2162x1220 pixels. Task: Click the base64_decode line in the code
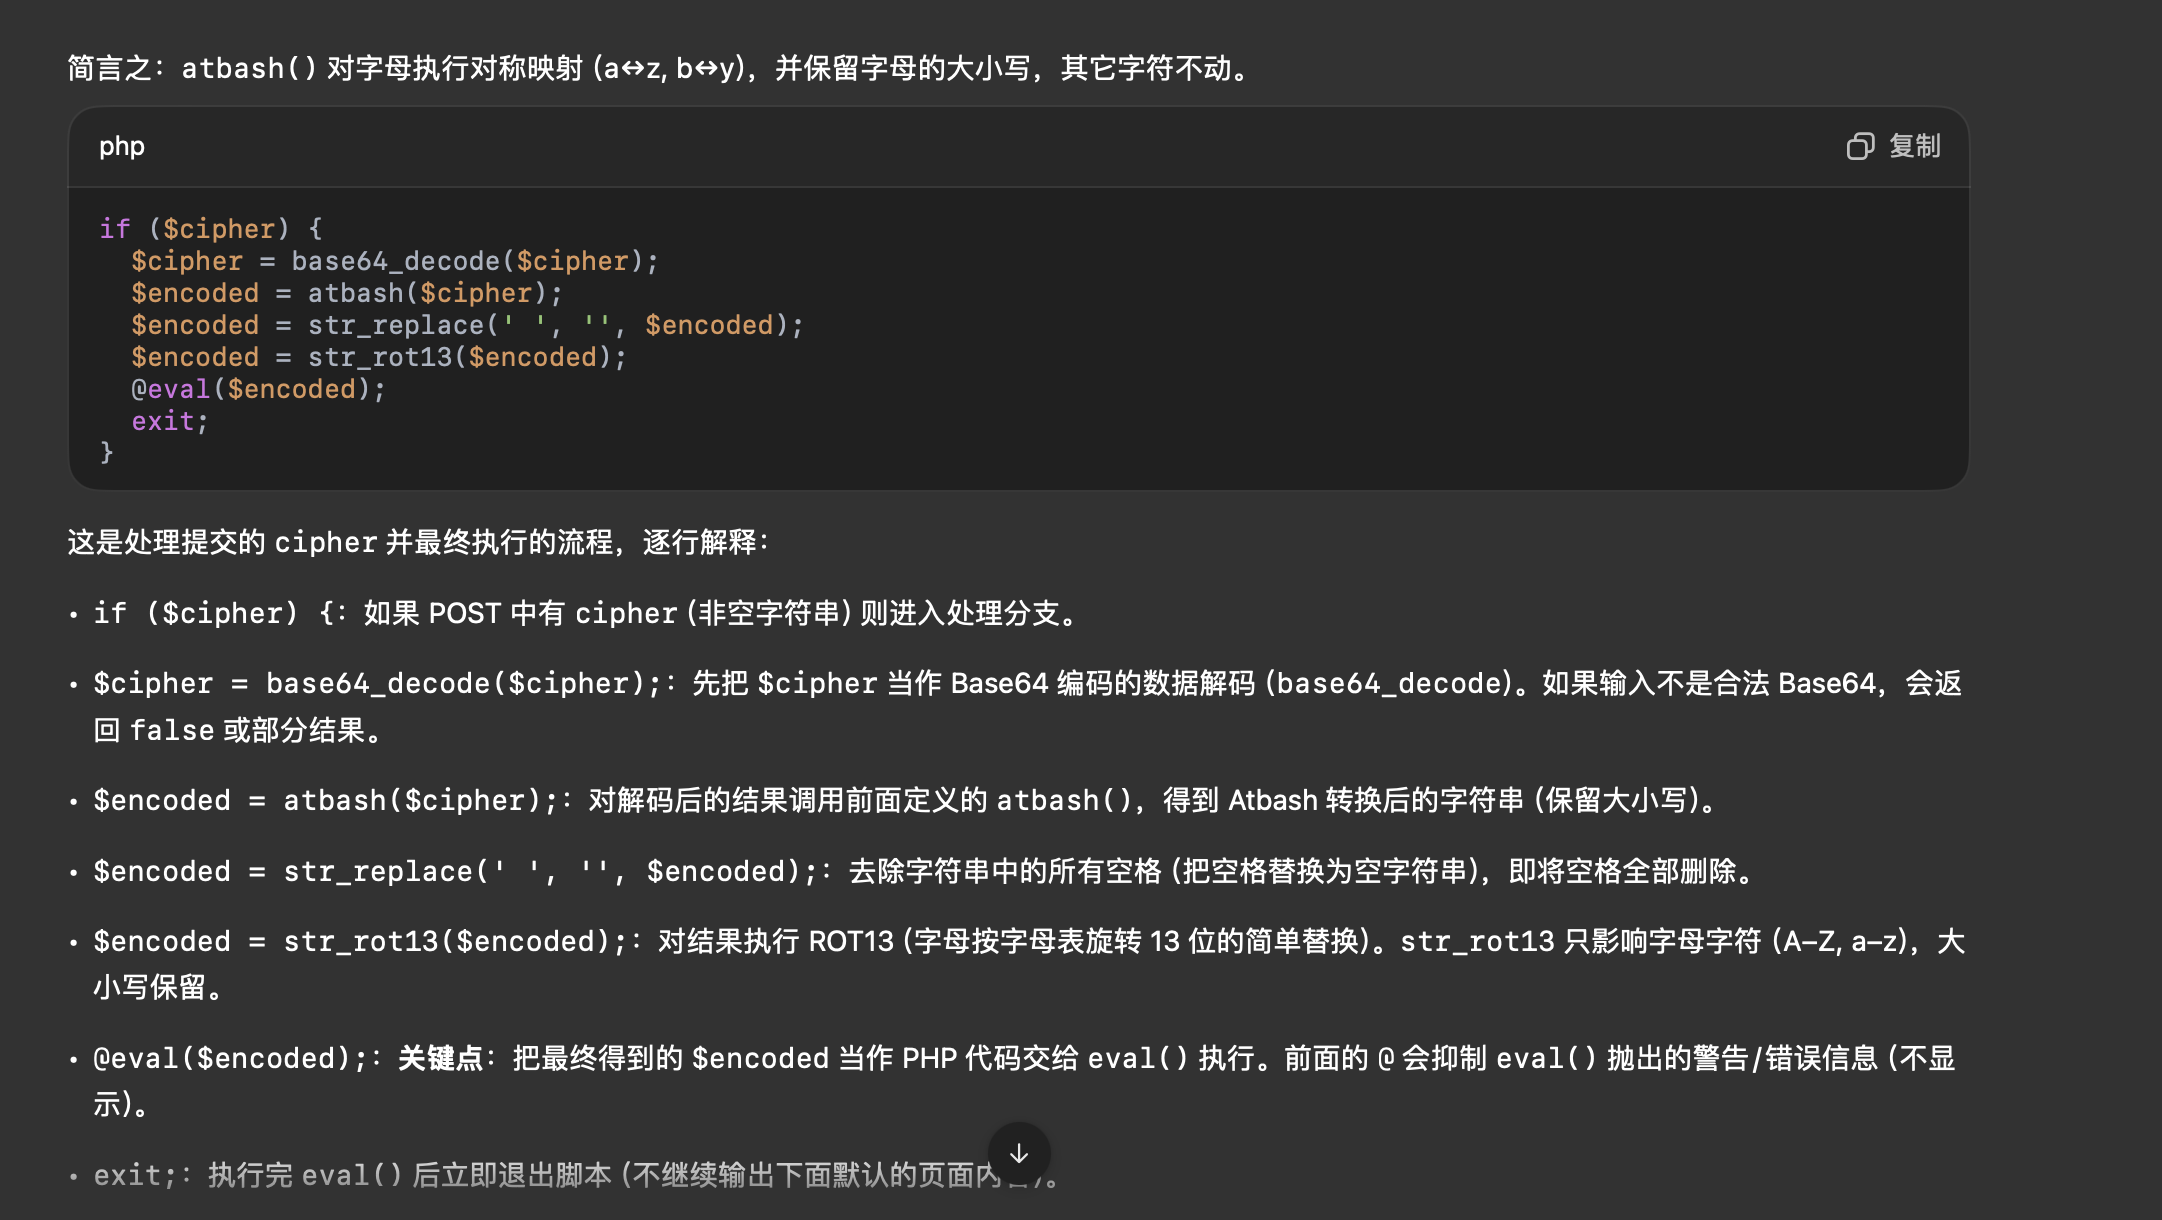(x=394, y=261)
